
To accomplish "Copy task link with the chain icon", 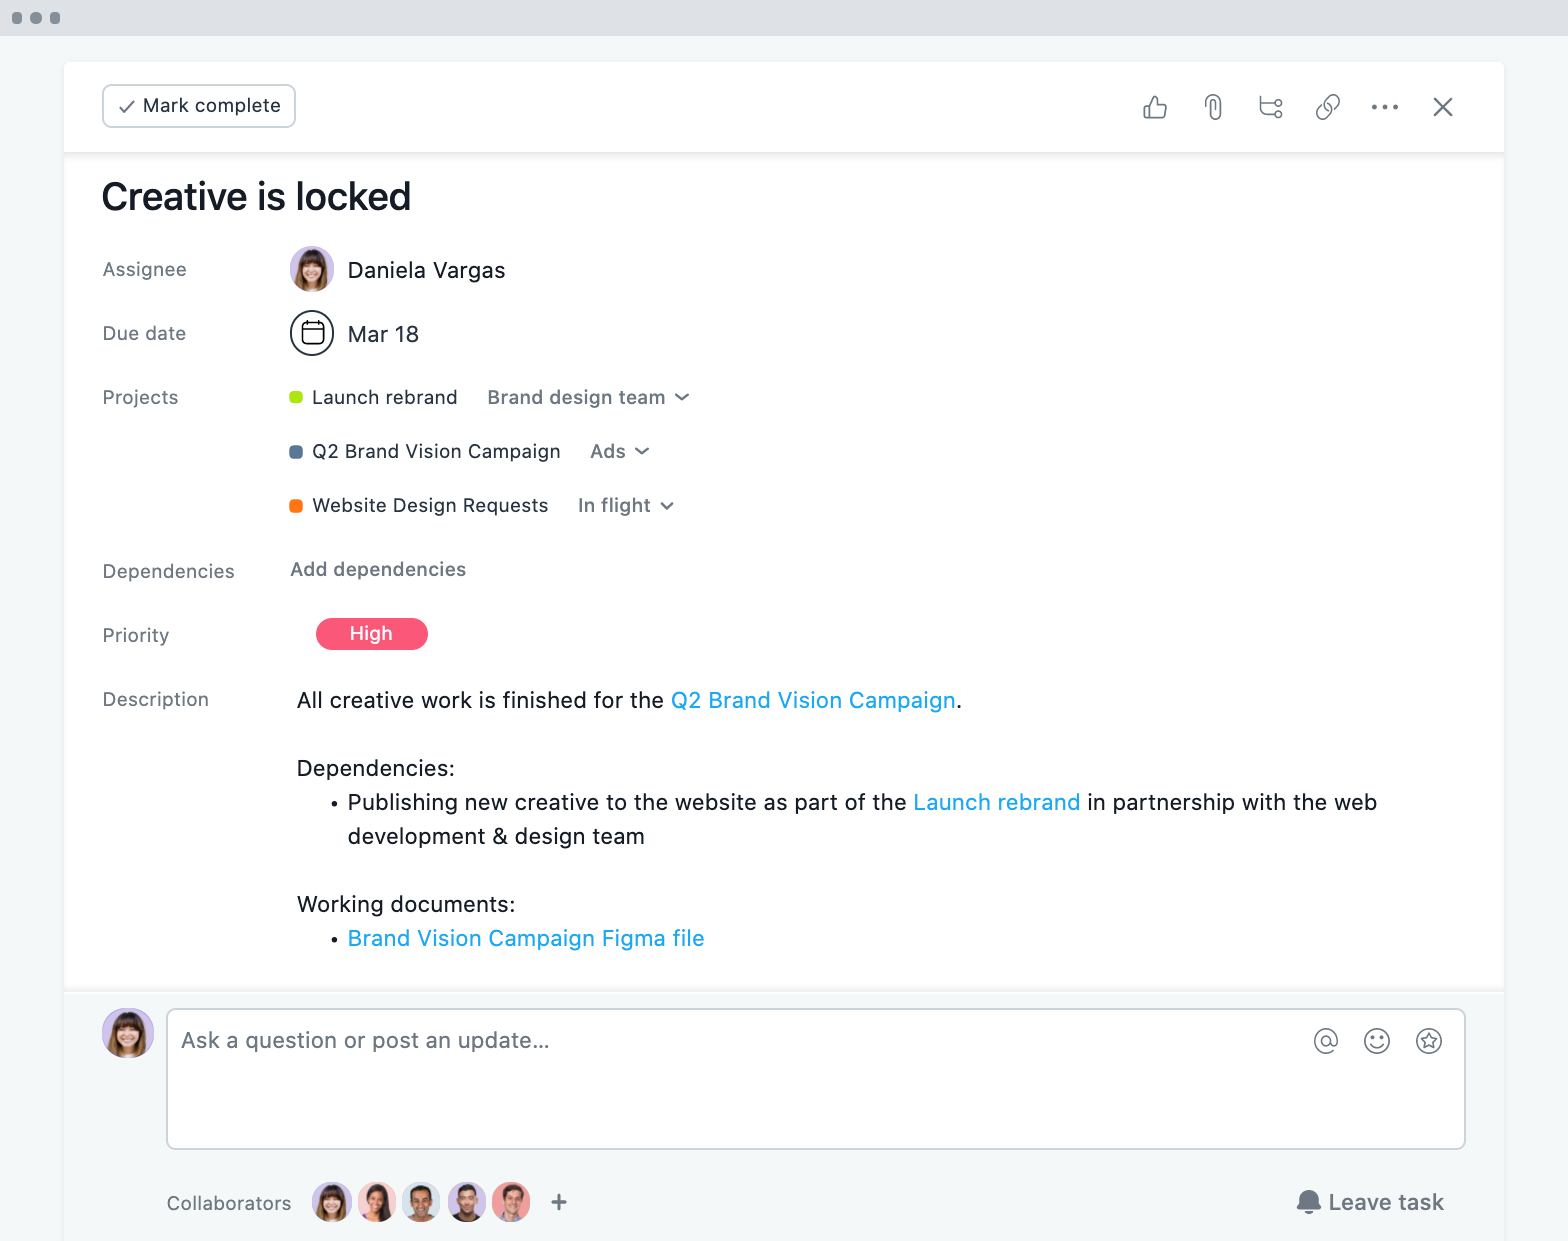I will pyautogui.click(x=1328, y=107).
